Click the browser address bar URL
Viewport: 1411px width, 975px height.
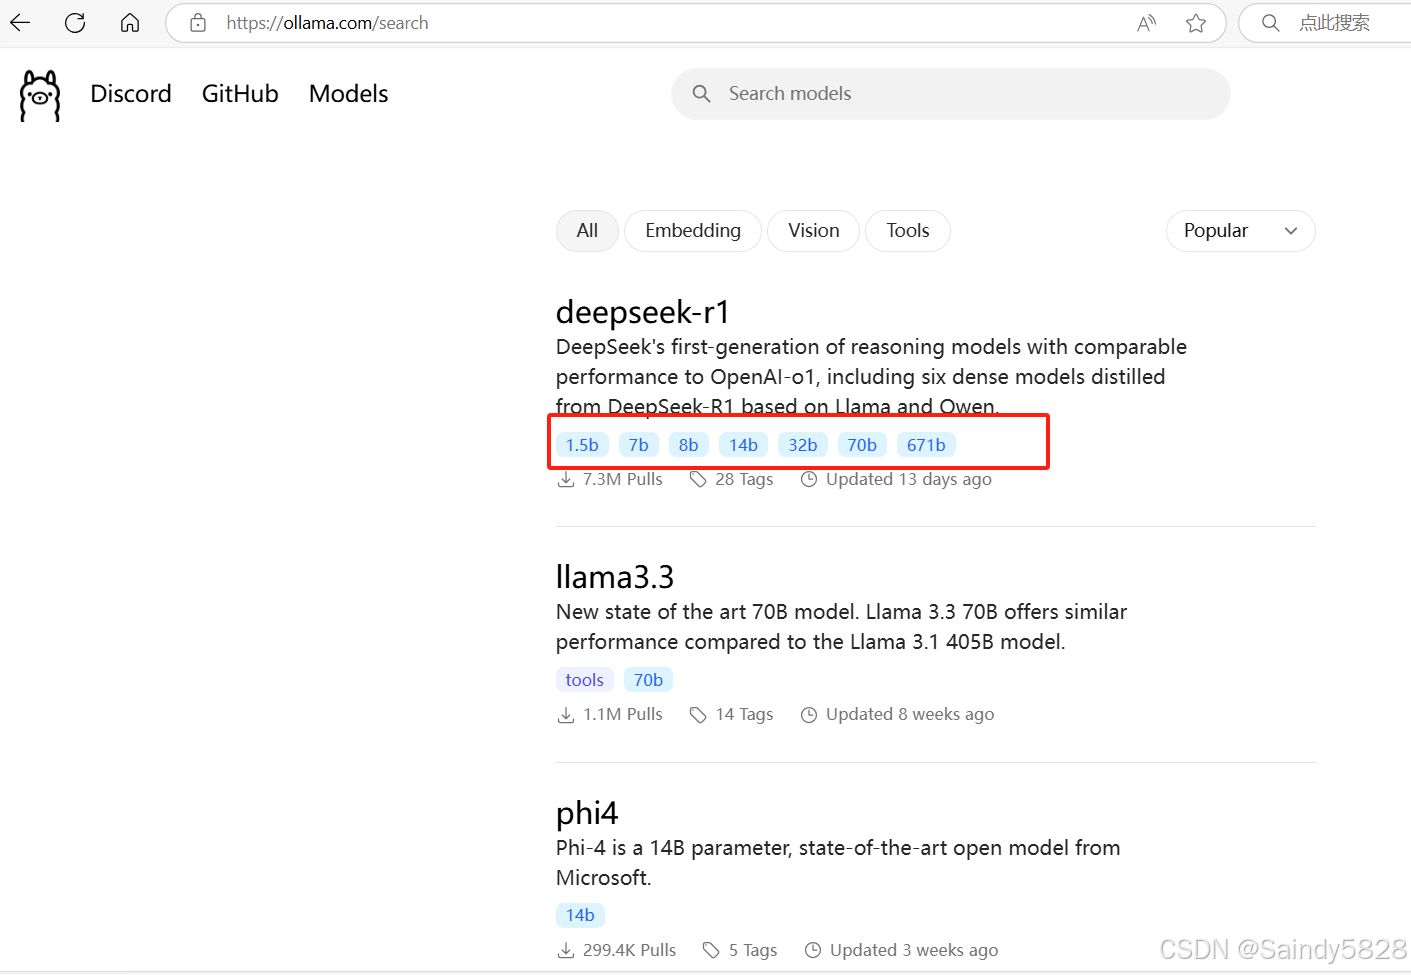[x=327, y=22]
